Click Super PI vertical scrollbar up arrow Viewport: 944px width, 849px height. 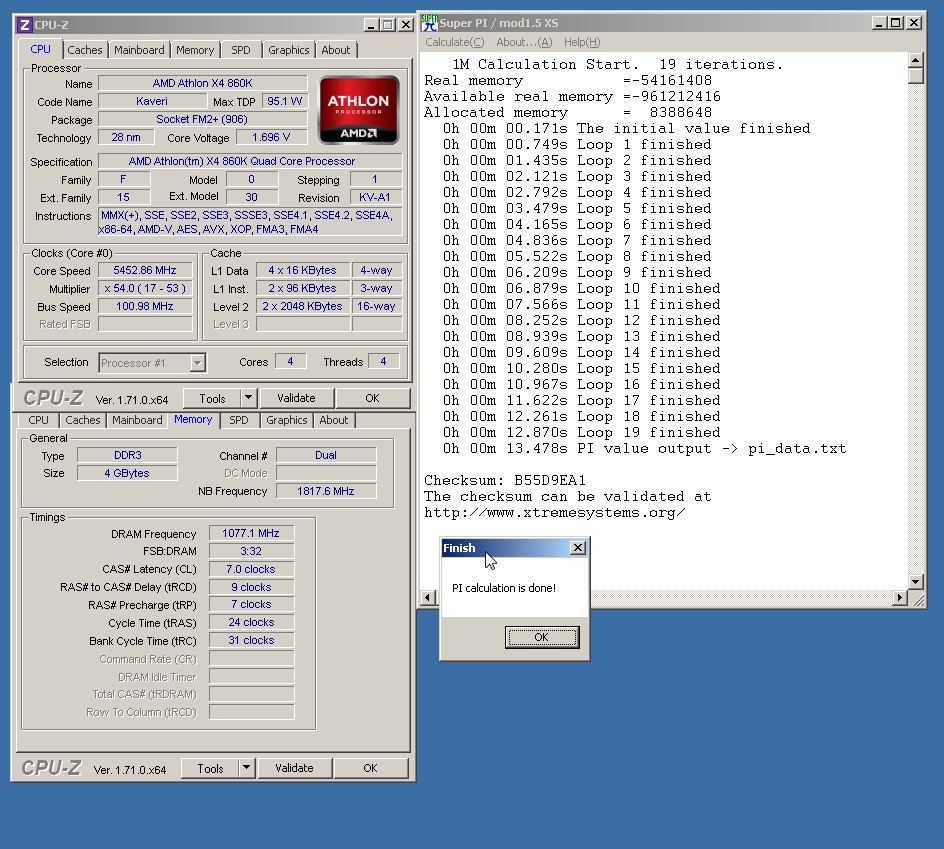(x=916, y=60)
